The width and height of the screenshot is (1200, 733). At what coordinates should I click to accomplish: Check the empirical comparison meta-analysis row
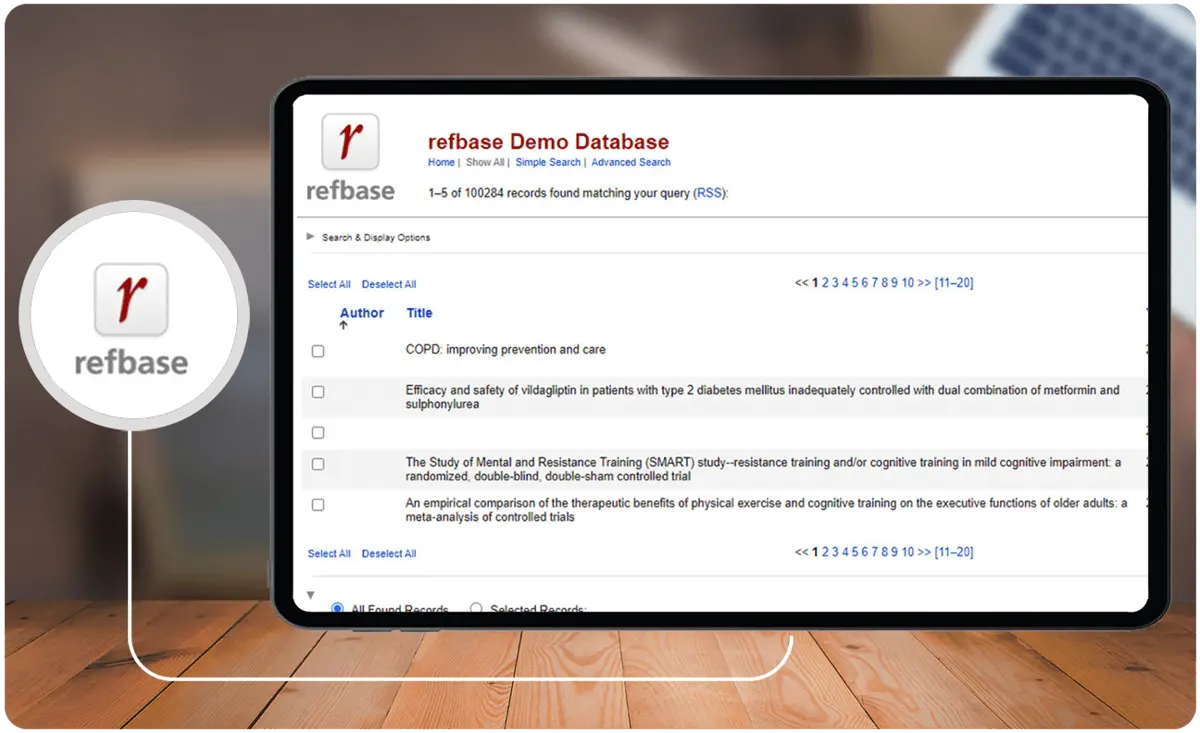(318, 505)
